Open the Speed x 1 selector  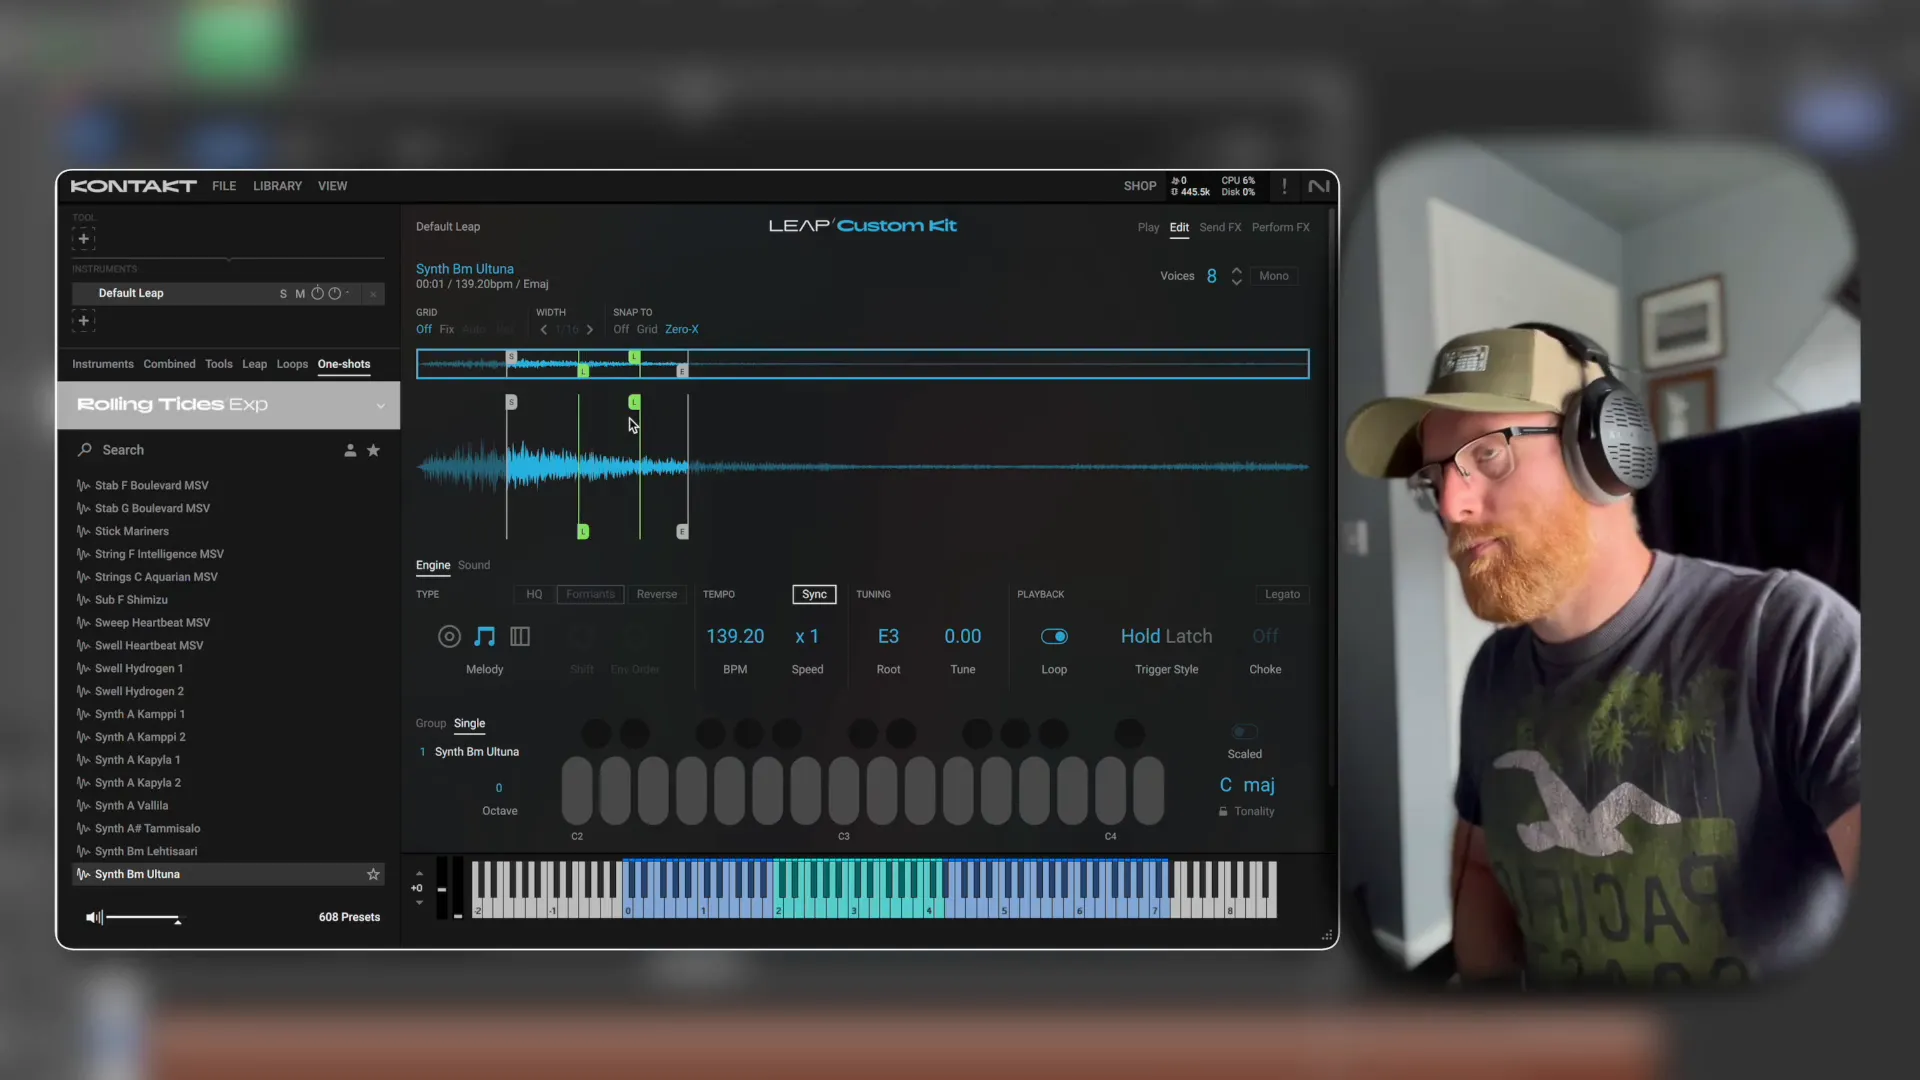coord(807,636)
